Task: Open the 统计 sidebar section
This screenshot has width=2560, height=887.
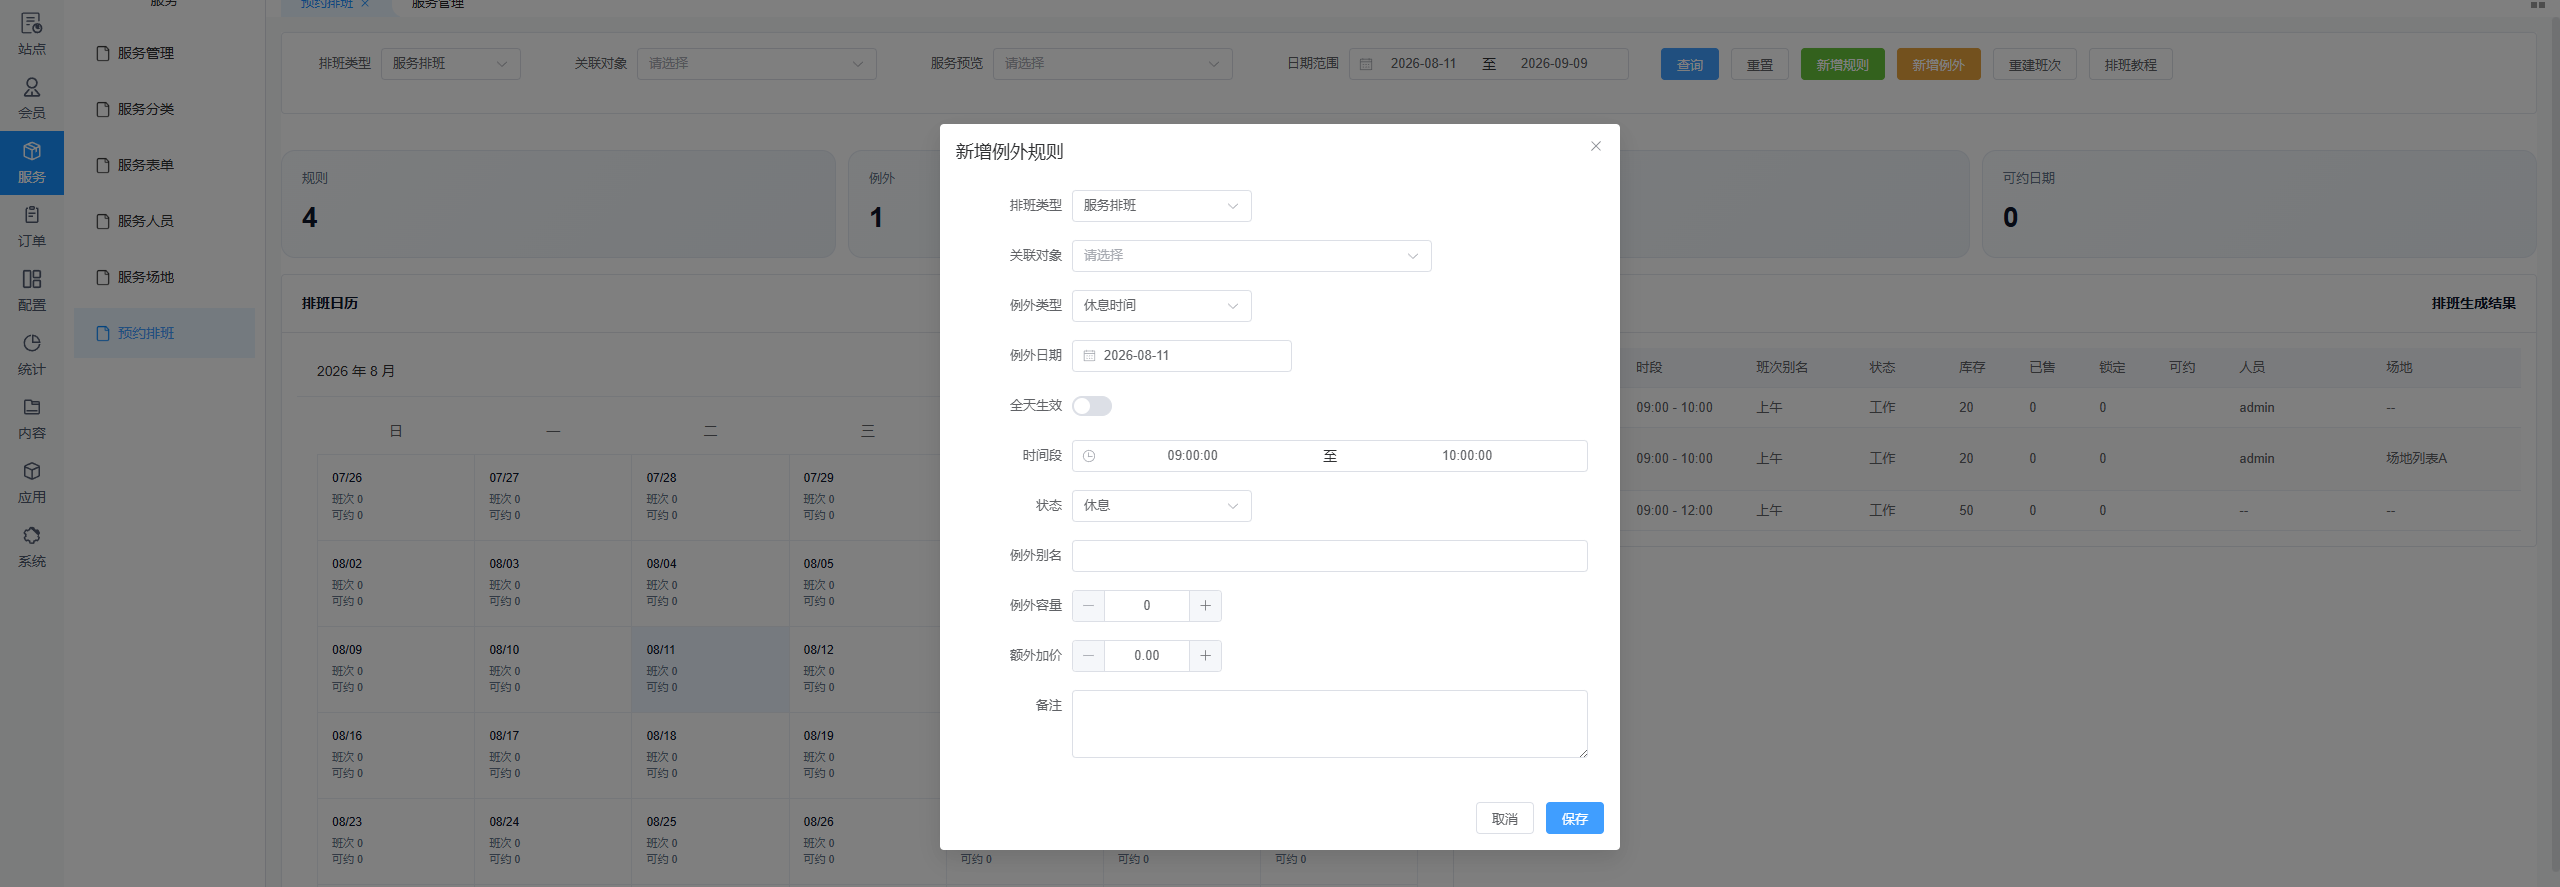Action: point(32,355)
